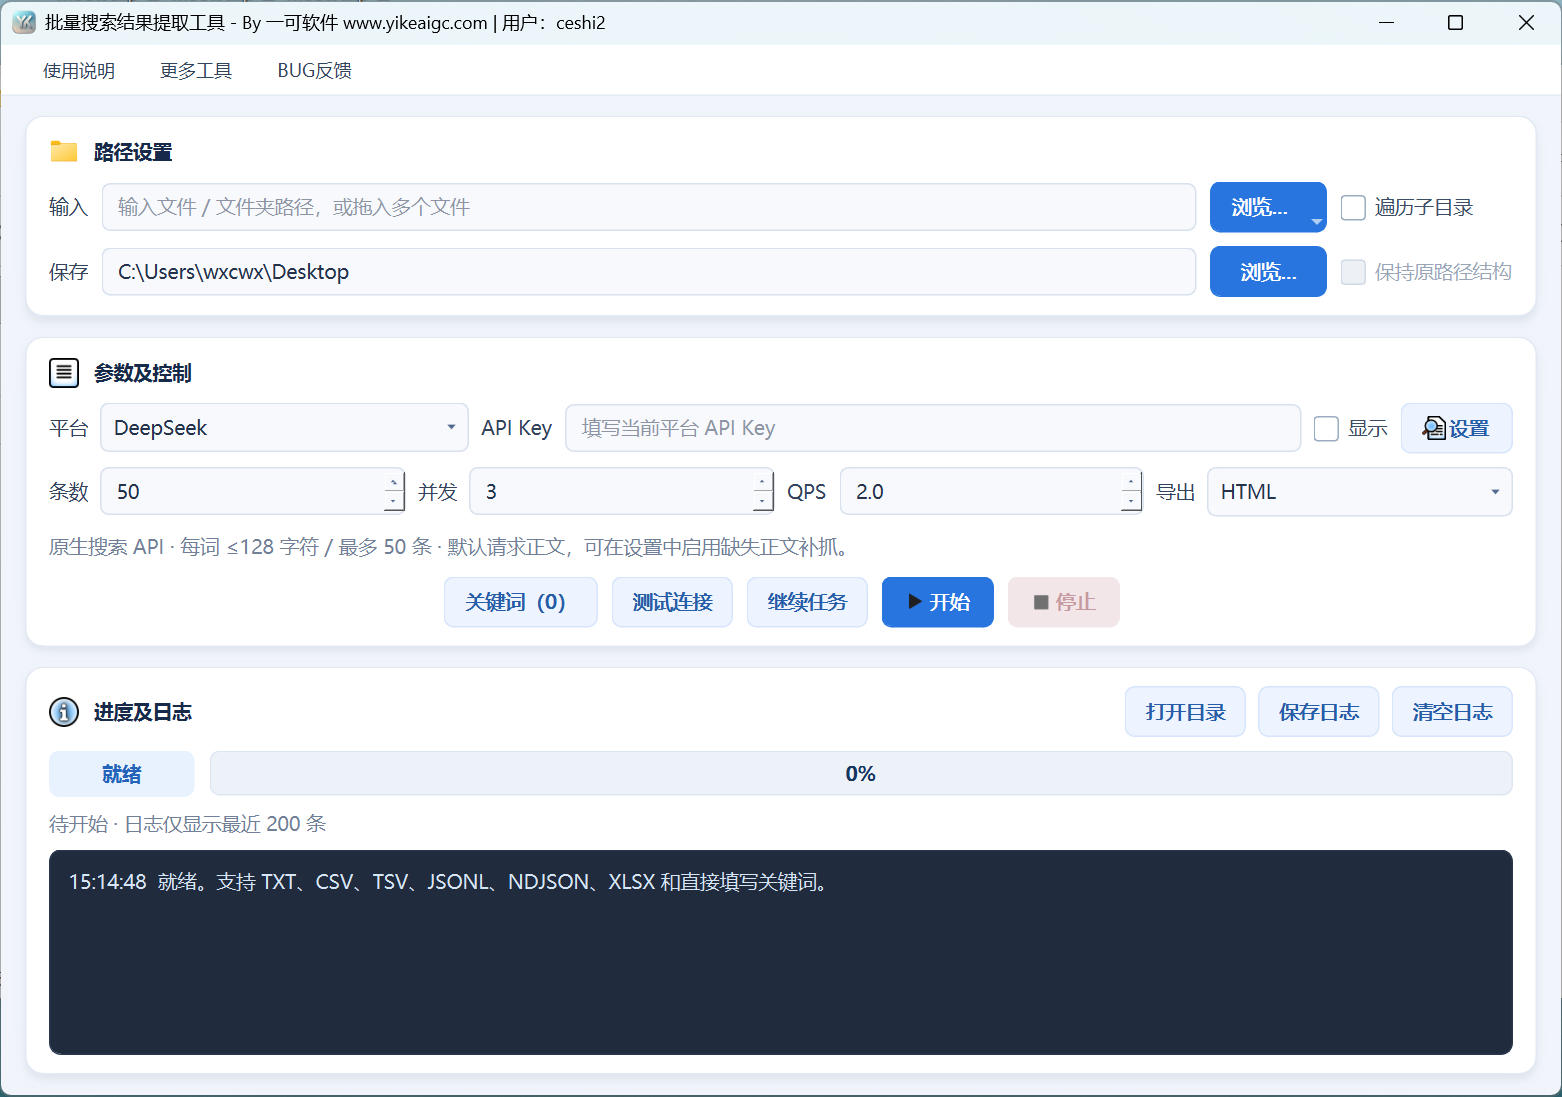
Task: Click the 停止 button
Action: tap(1064, 602)
